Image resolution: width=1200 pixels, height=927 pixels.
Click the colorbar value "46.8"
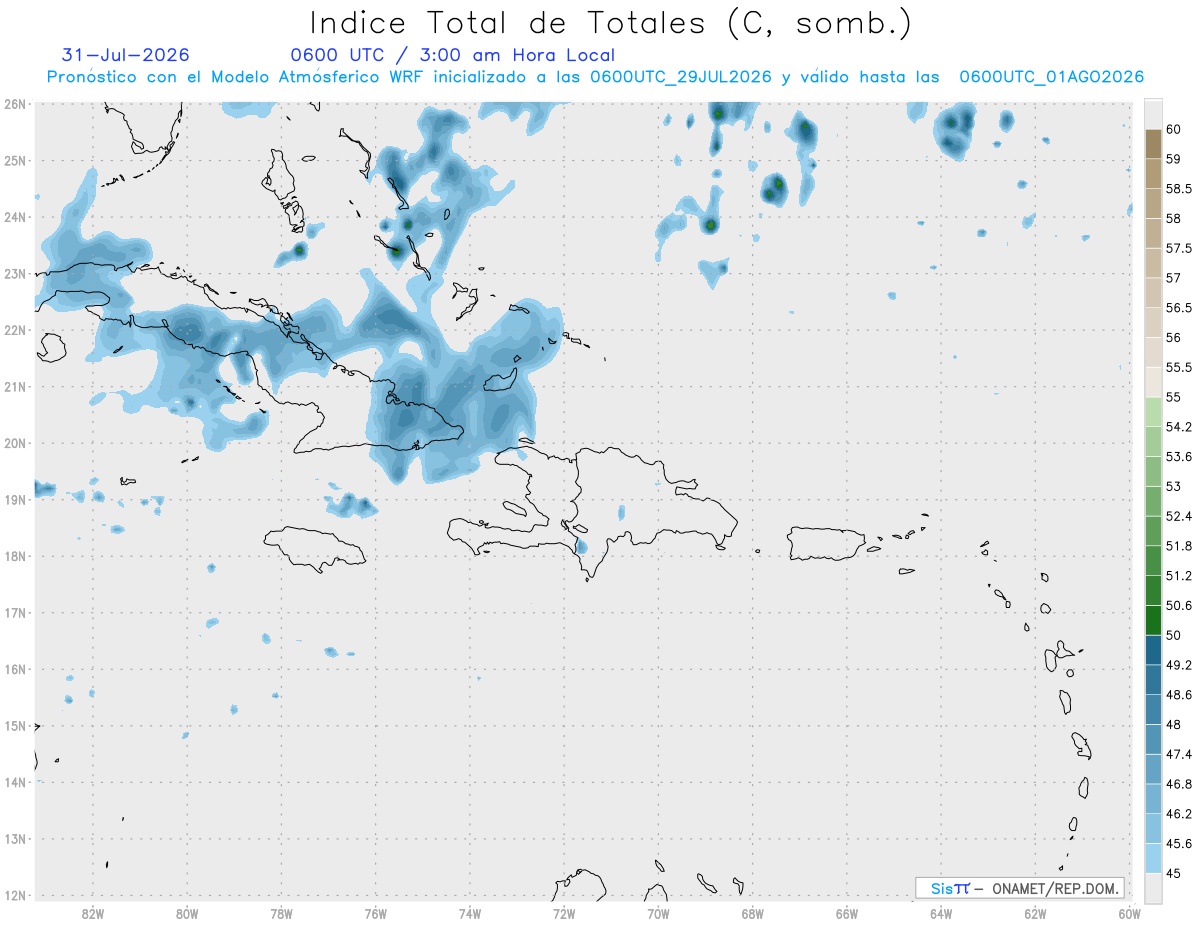(1179, 784)
